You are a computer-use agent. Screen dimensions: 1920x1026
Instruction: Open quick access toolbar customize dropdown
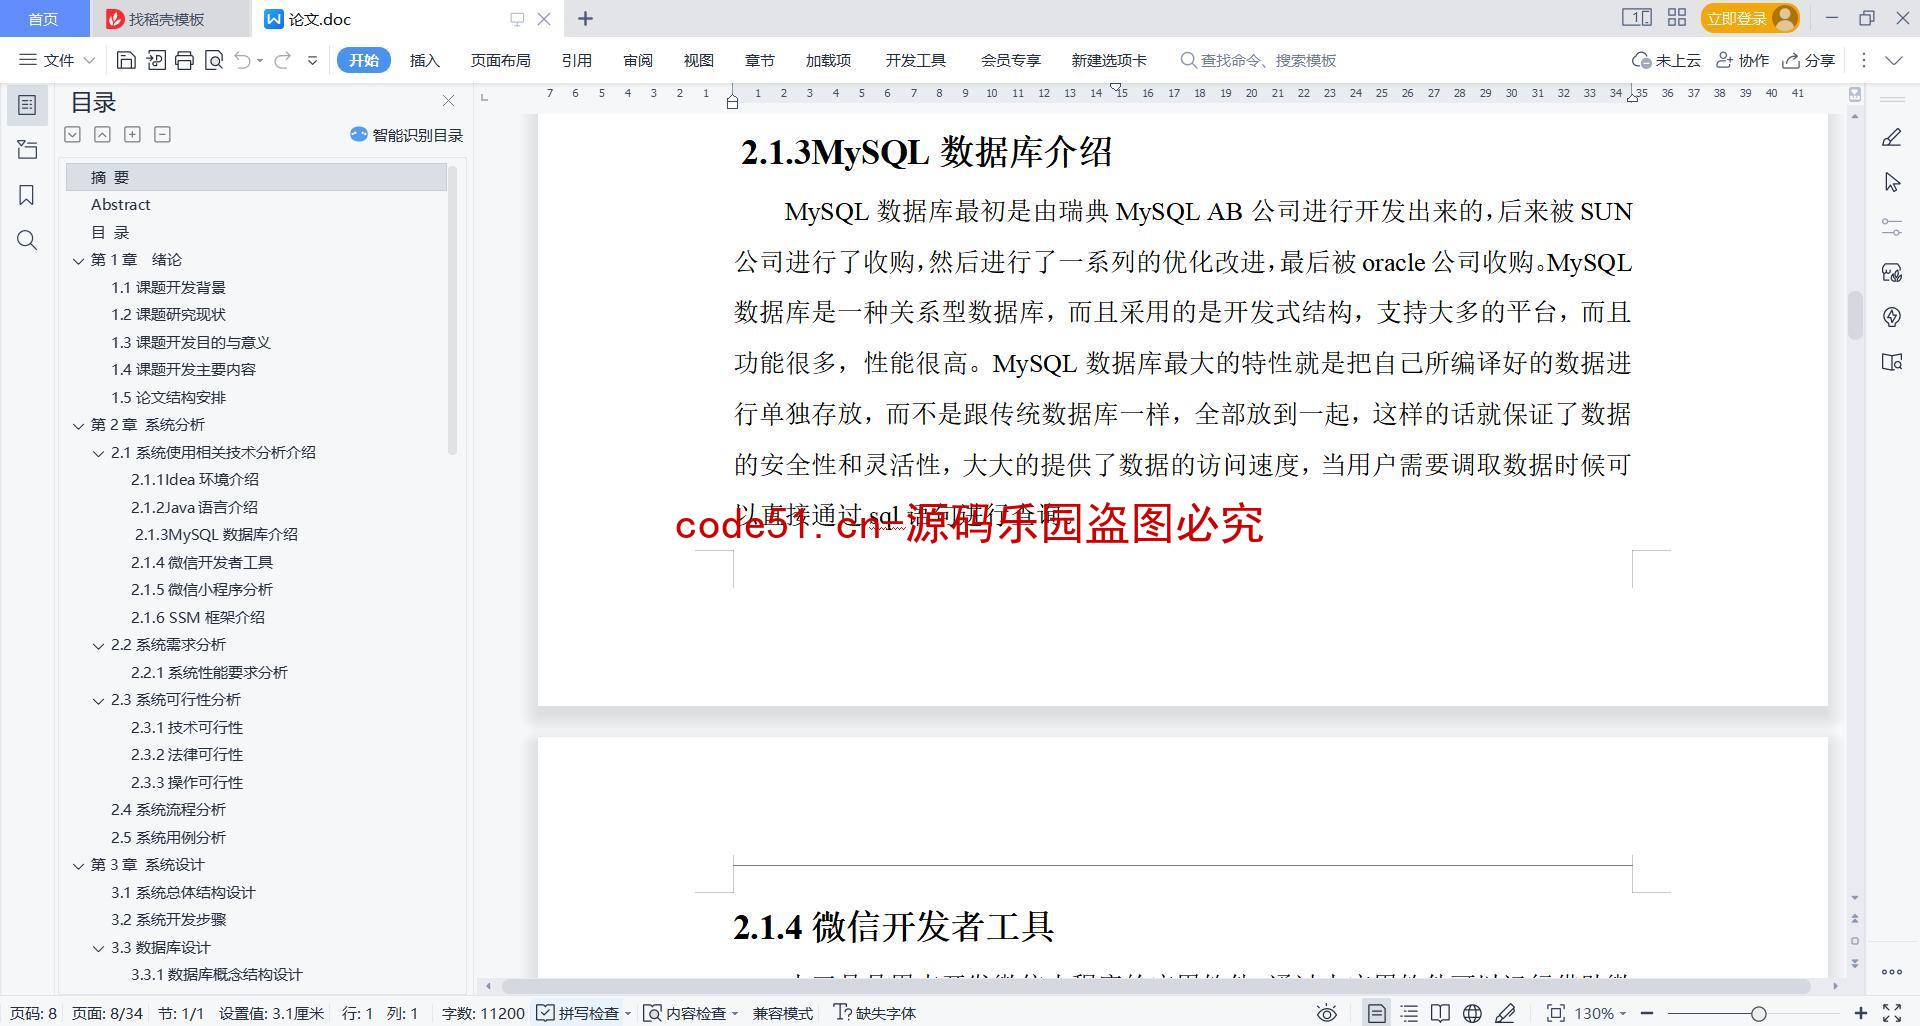click(312, 60)
